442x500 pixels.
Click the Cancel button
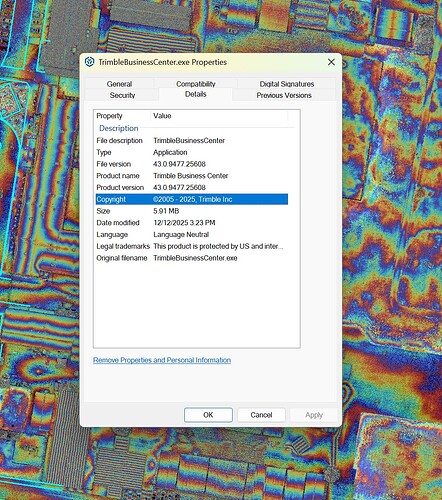[x=261, y=415]
